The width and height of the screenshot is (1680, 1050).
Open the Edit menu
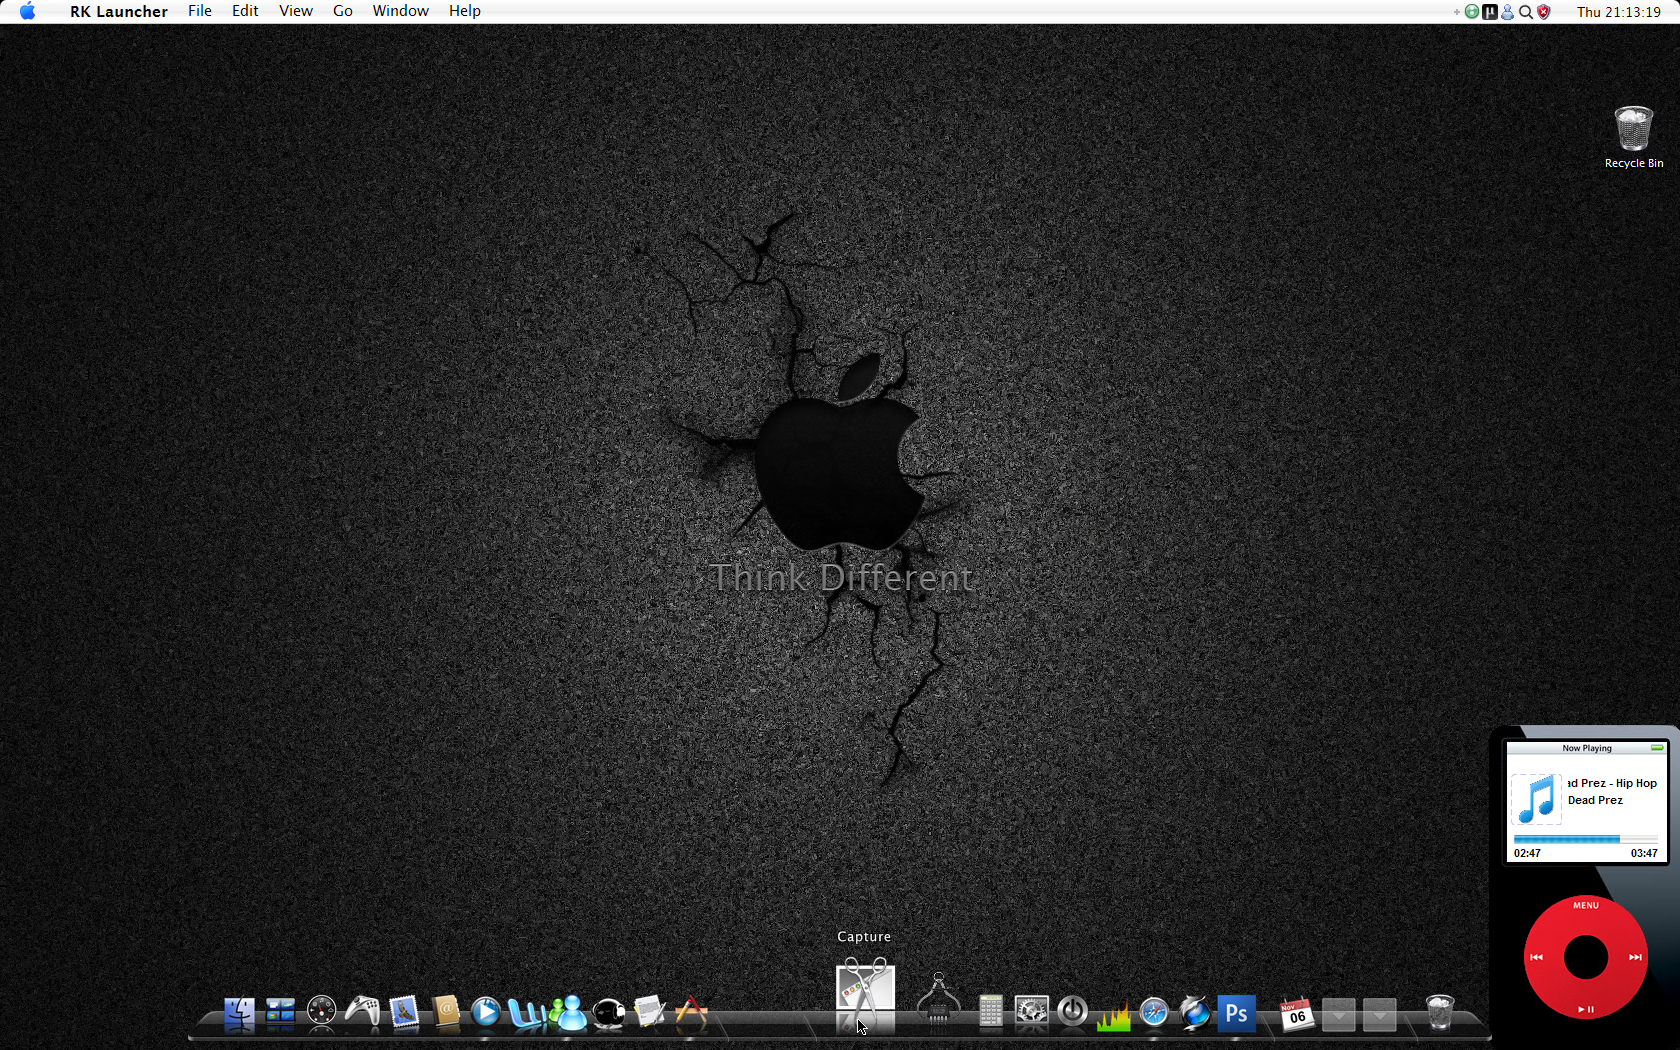pos(245,11)
